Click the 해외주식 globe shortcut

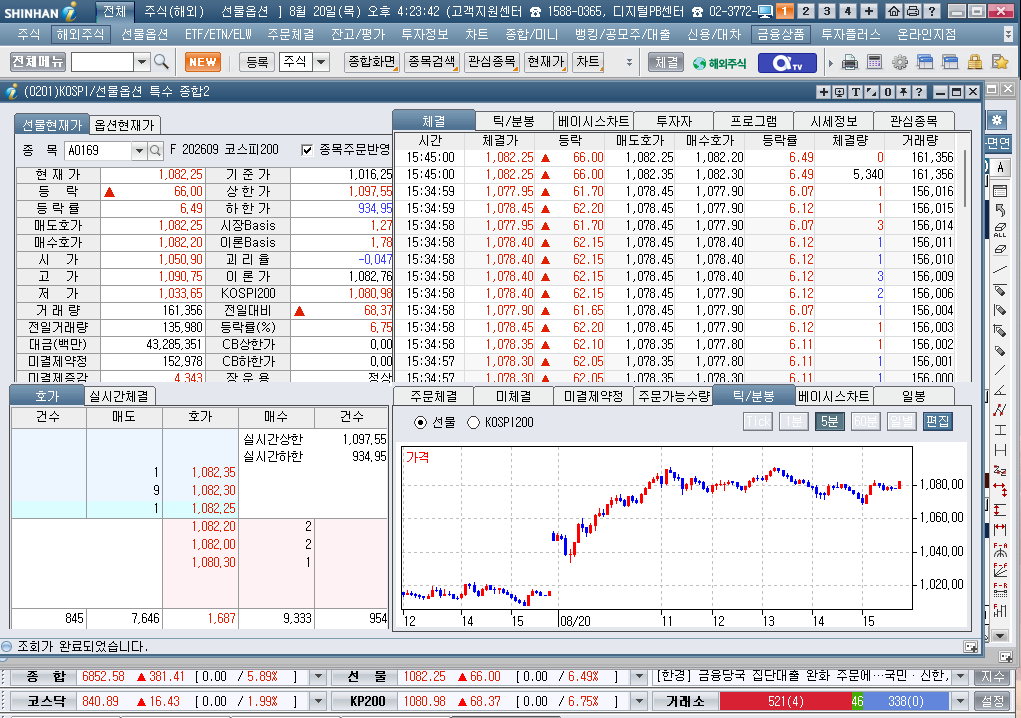pyautogui.click(x=719, y=63)
